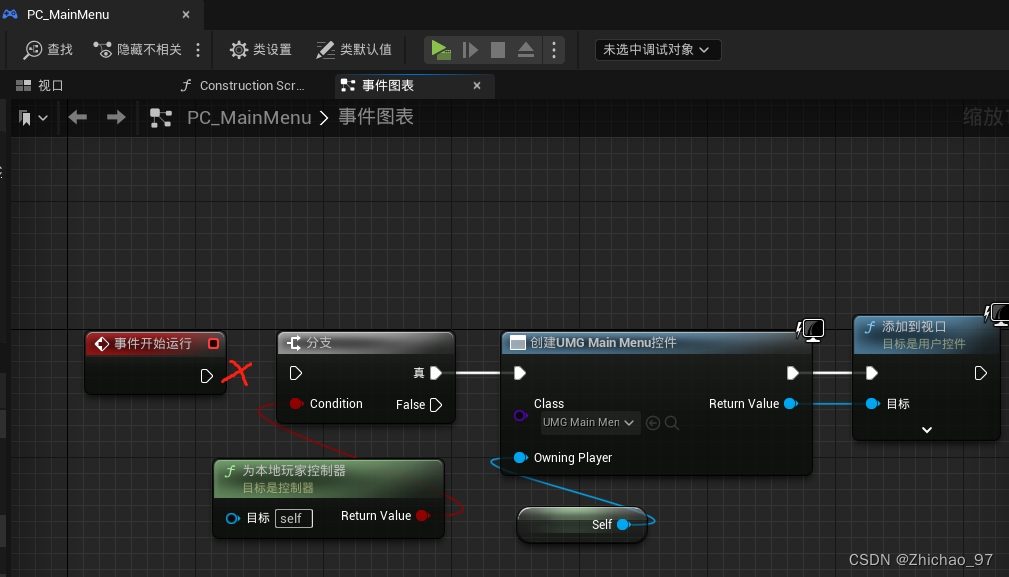Close the PC_MainMenu document tab
The image size is (1009, 577).
[186, 14]
